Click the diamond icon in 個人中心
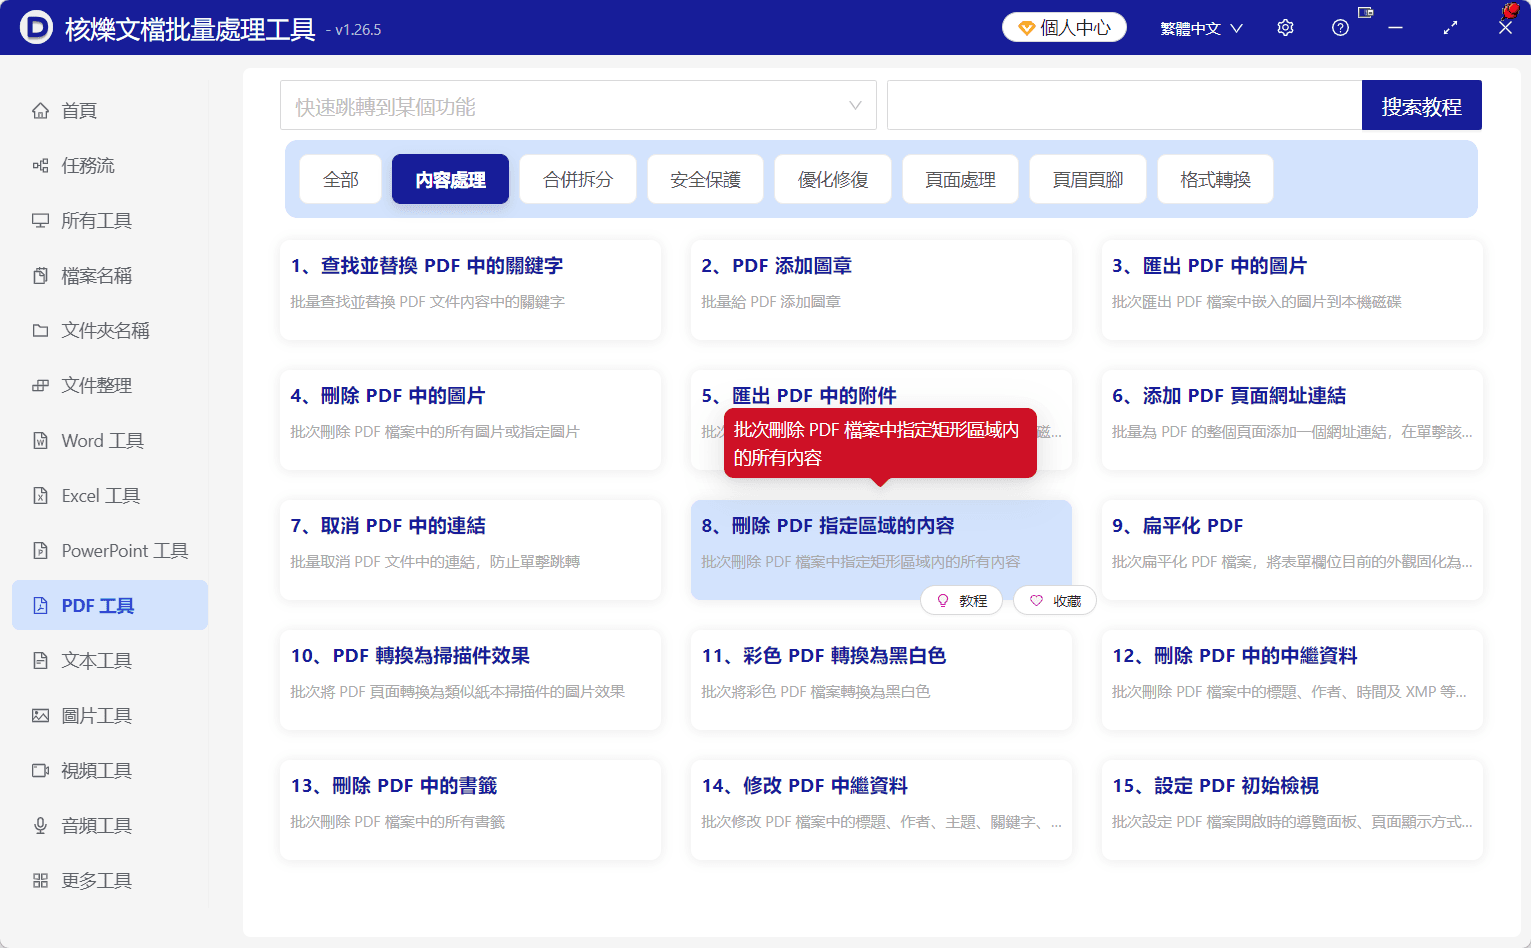Image resolution: width=1531 pixels, height=948 pixels. pyautogui.click(x=1026, y=28)
